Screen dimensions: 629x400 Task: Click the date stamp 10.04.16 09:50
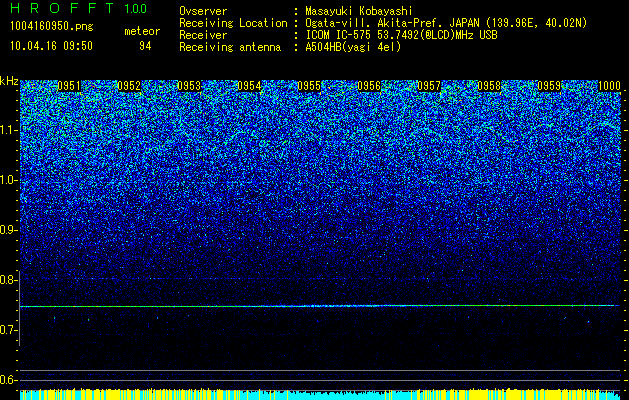point(51,46)
